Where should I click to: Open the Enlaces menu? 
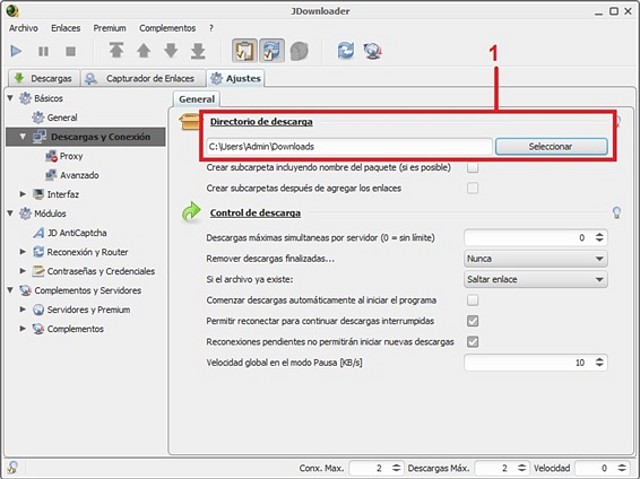pyautogui.click(x=66, y=28)
